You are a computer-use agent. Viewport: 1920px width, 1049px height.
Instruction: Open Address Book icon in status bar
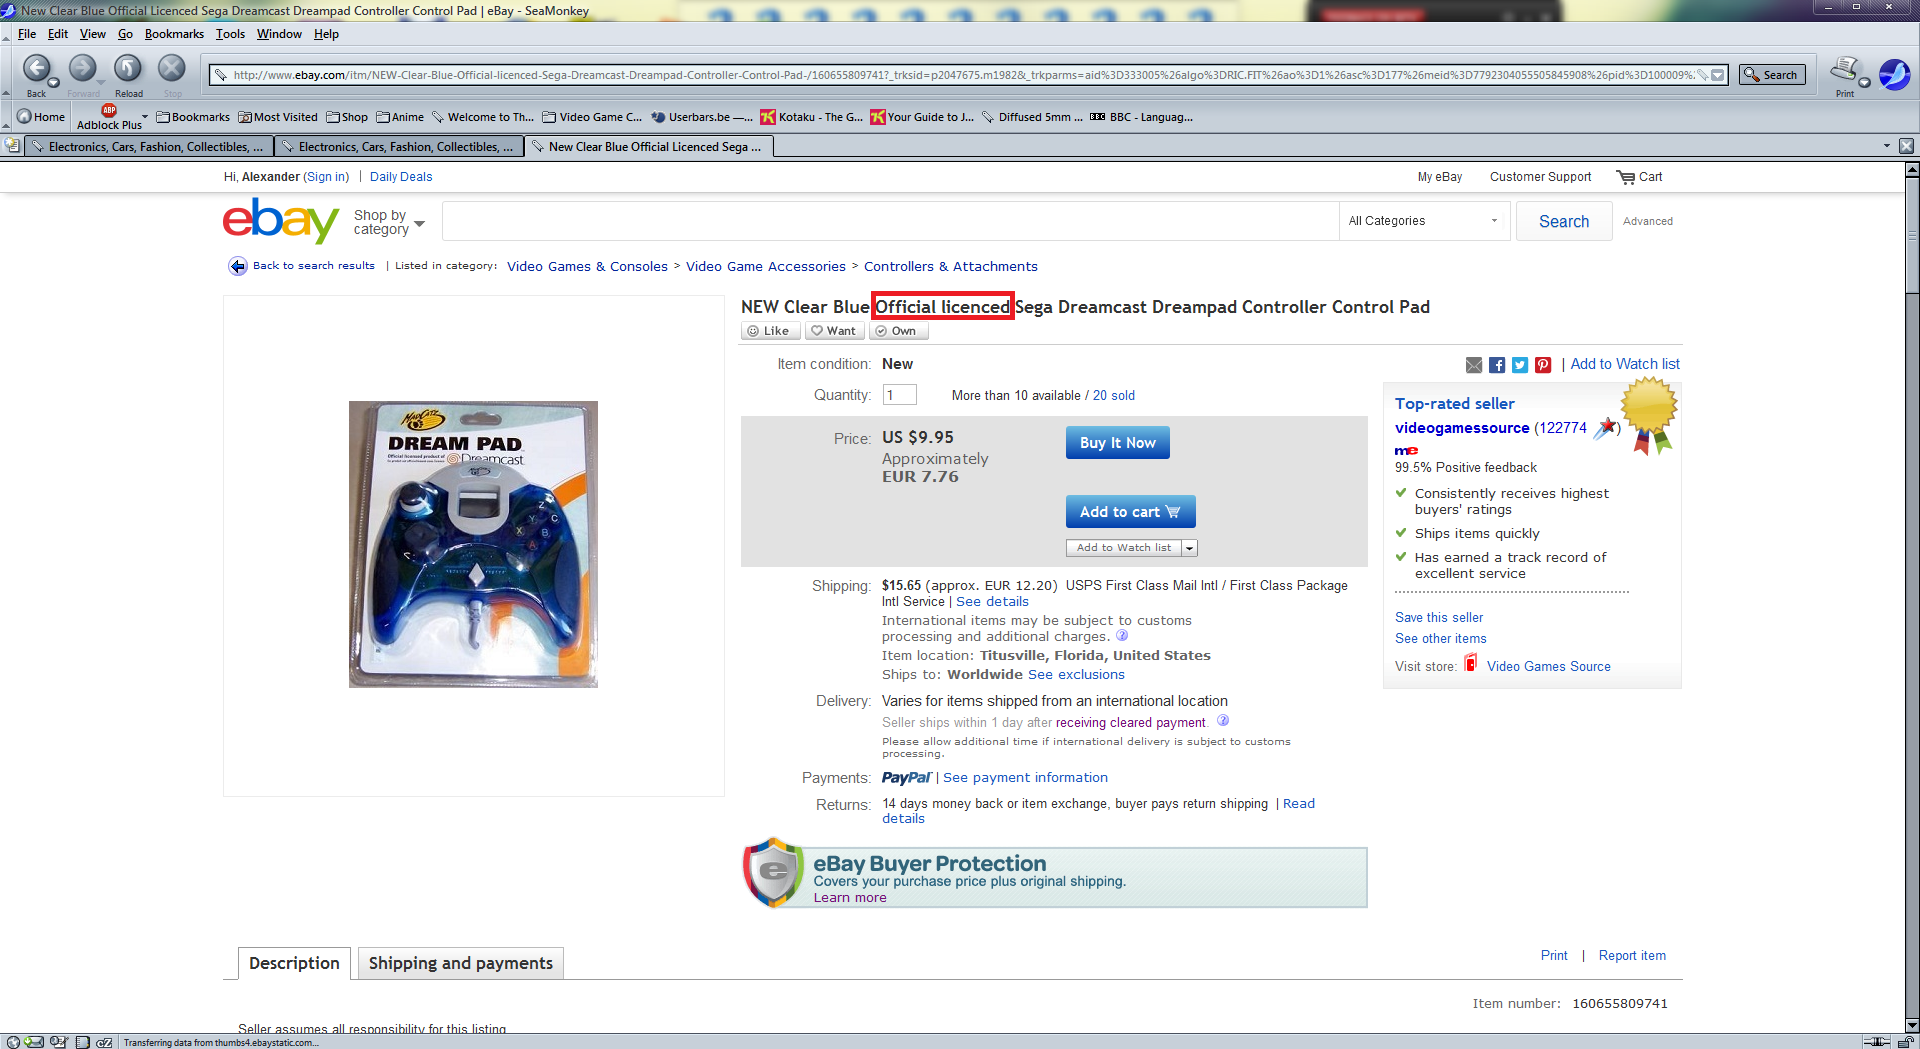tap(83, 1042)
